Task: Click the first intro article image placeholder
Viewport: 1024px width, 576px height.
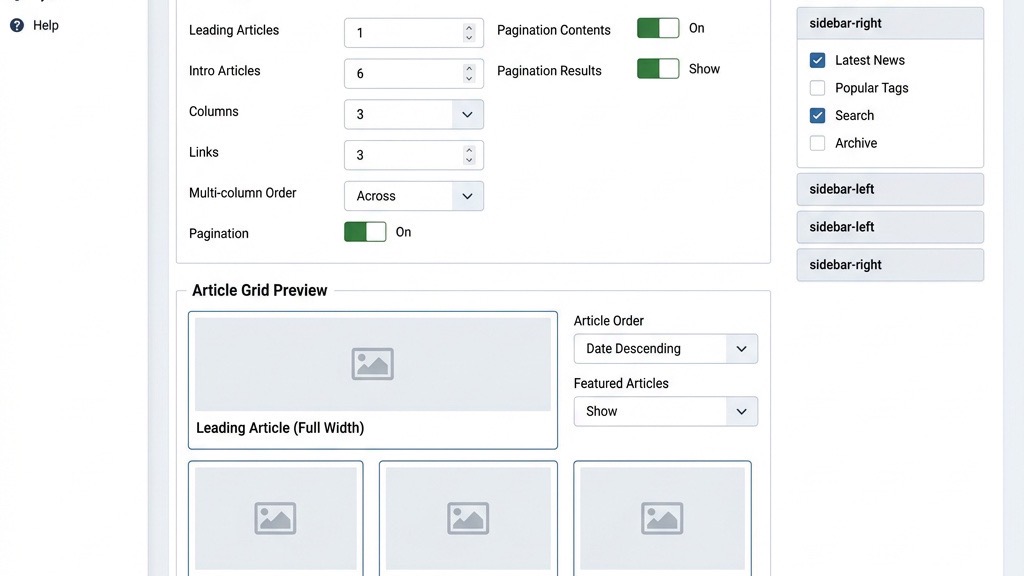Action: pyautogui.click(x=275, y=518)
